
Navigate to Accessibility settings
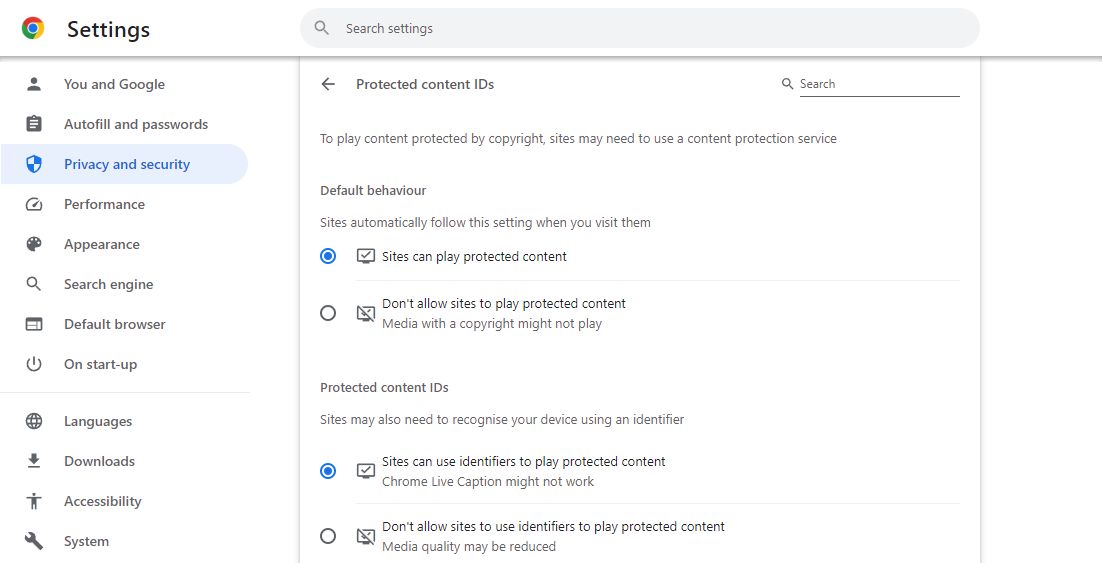click(x=102, y=501)
